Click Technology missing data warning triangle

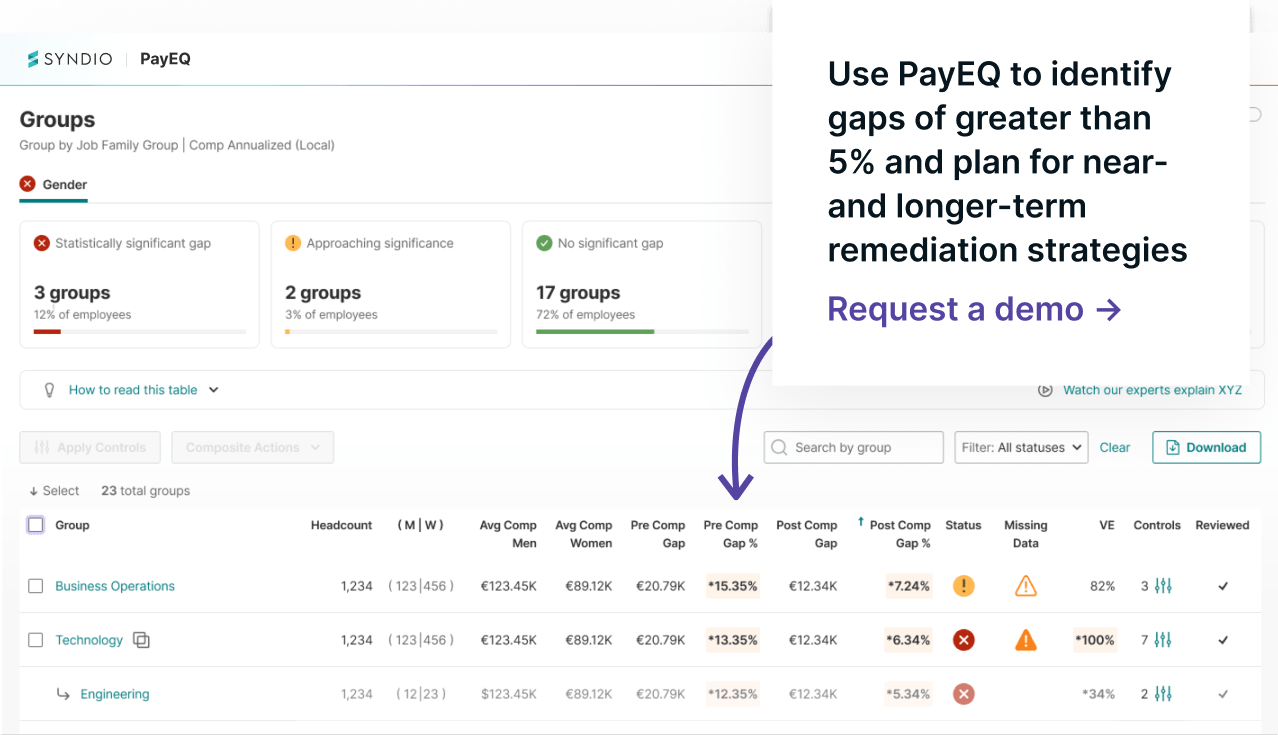click(x=1025, y=640)
